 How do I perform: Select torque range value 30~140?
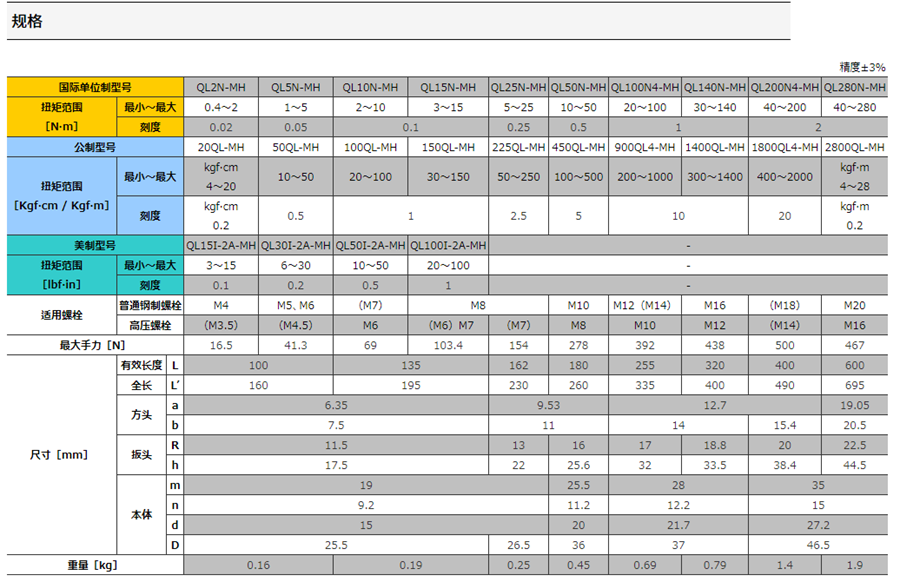(x=715, y=107)
